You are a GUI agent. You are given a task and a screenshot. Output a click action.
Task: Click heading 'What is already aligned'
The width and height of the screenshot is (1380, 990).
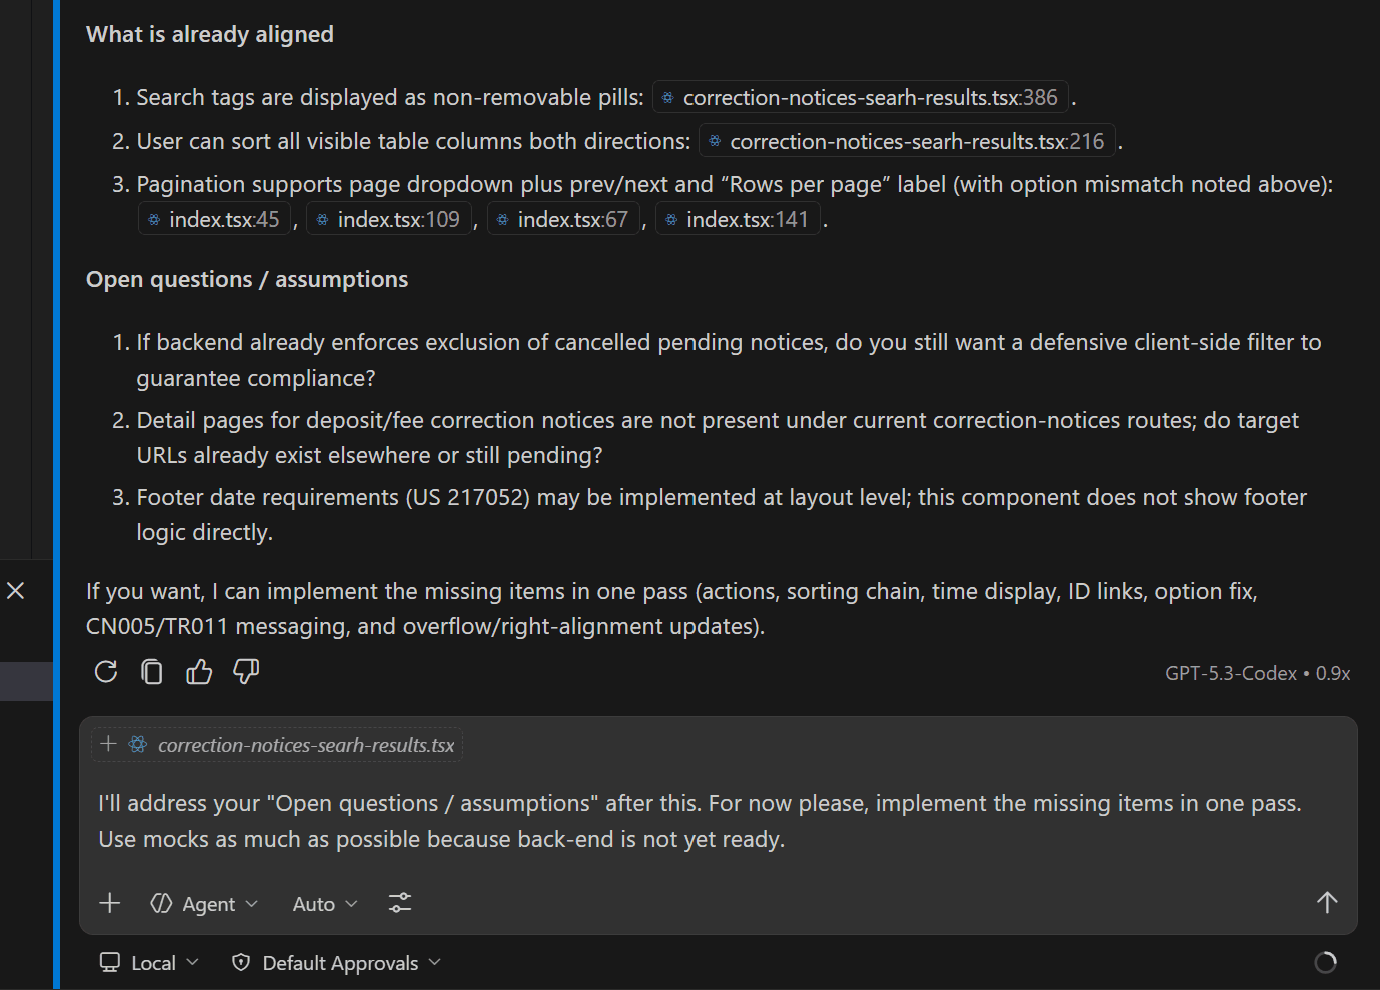click(x=210, y=34)
